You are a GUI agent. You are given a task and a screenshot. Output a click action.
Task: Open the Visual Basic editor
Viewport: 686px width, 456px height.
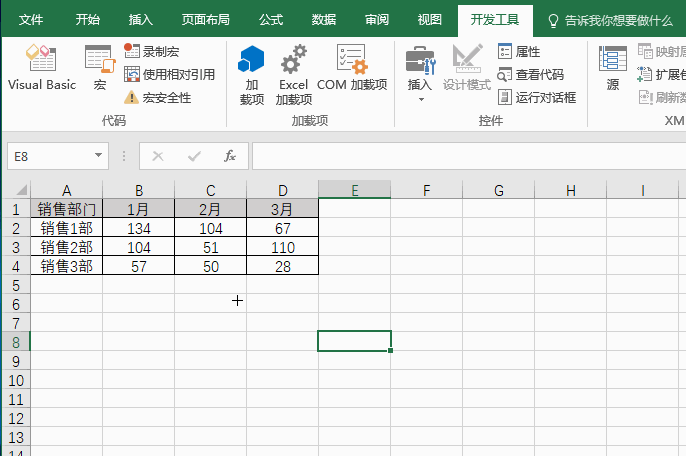42,67
